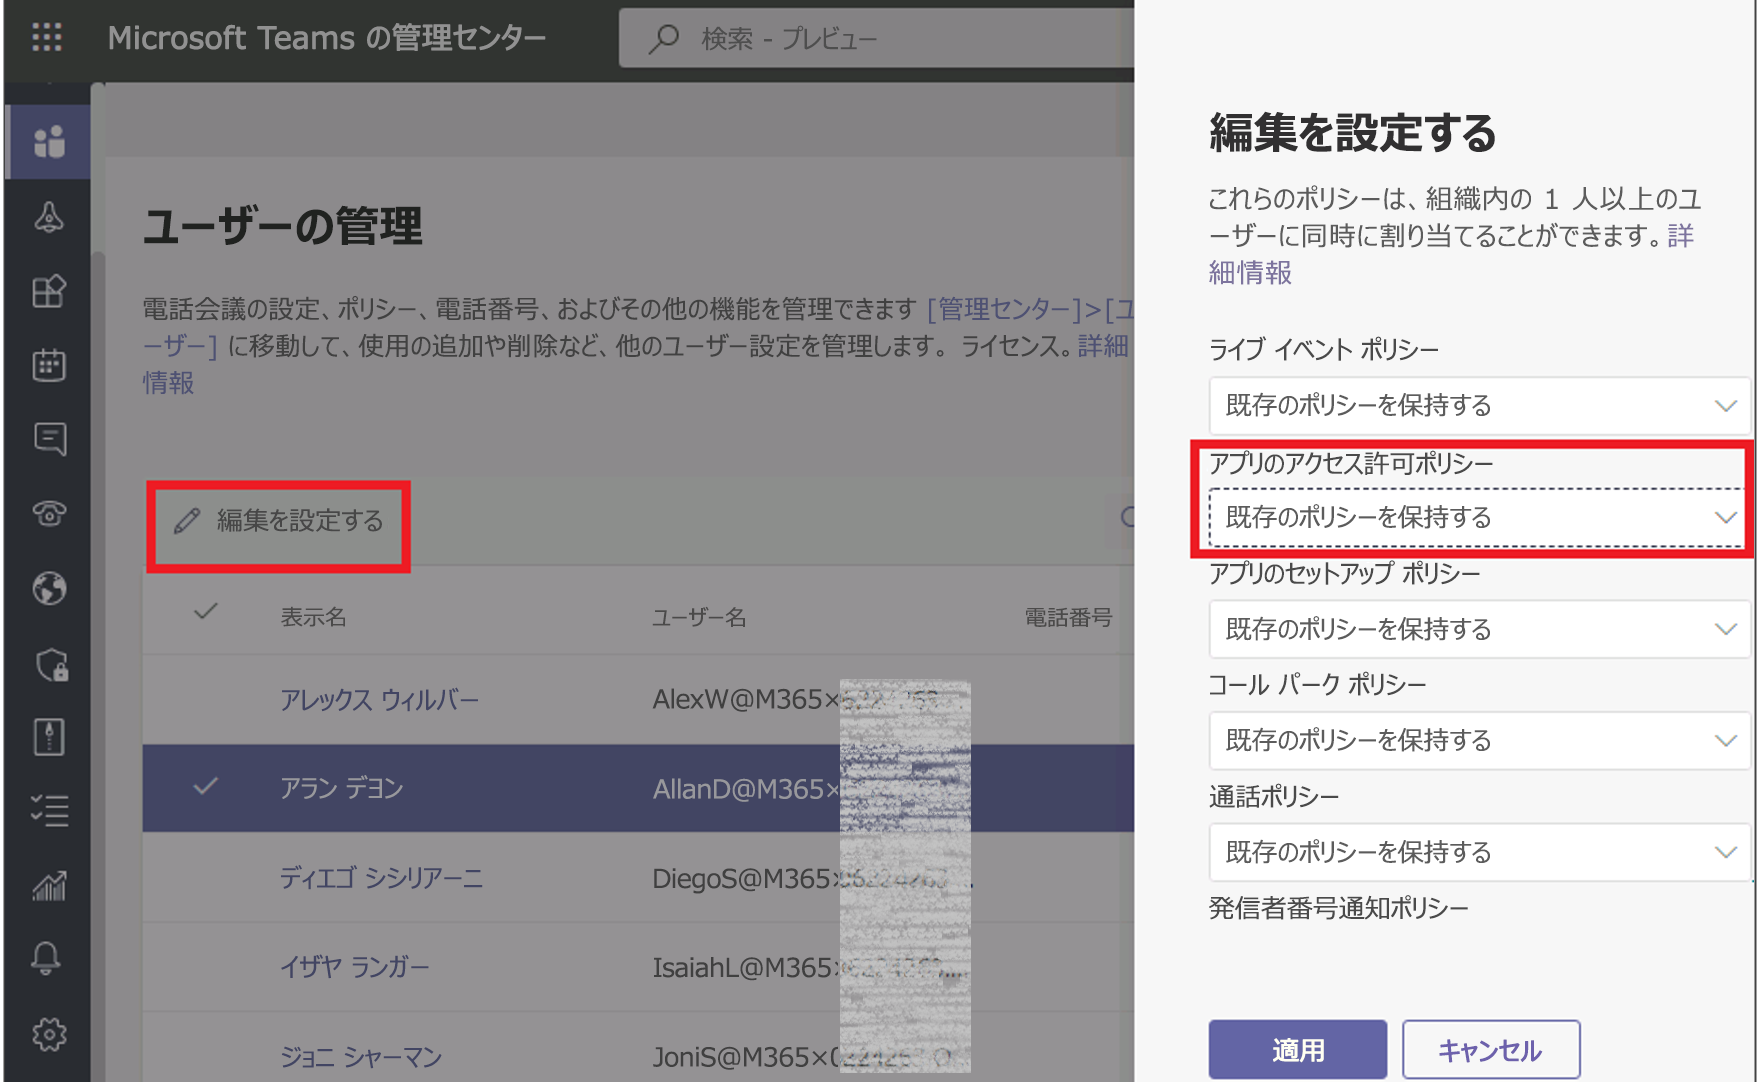The image size is (1758, 1082).
Task: Open Meetings calendar icon in sidebar
Action: point(49,365)
